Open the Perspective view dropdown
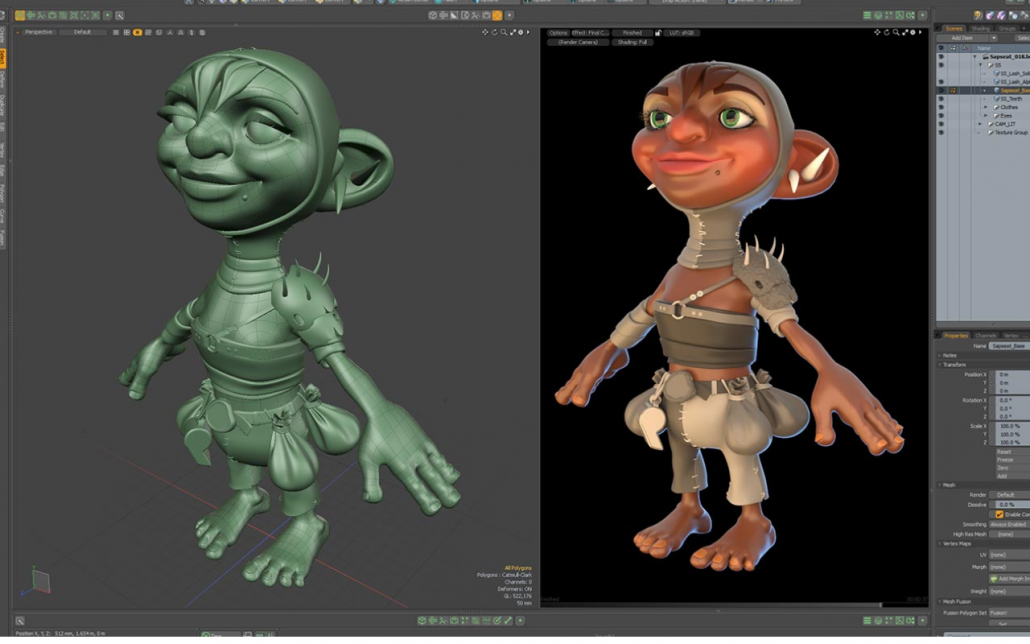The image size is (1030, 644). [40, 31]
